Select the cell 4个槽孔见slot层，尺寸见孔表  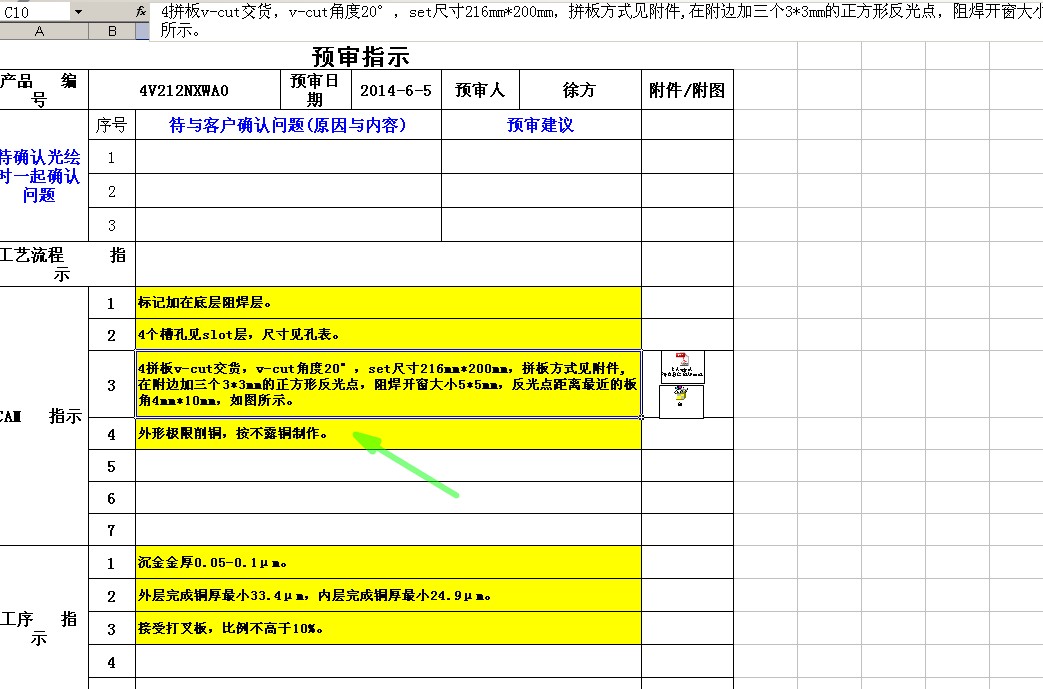pyautogui.click(x=388, y=335)
